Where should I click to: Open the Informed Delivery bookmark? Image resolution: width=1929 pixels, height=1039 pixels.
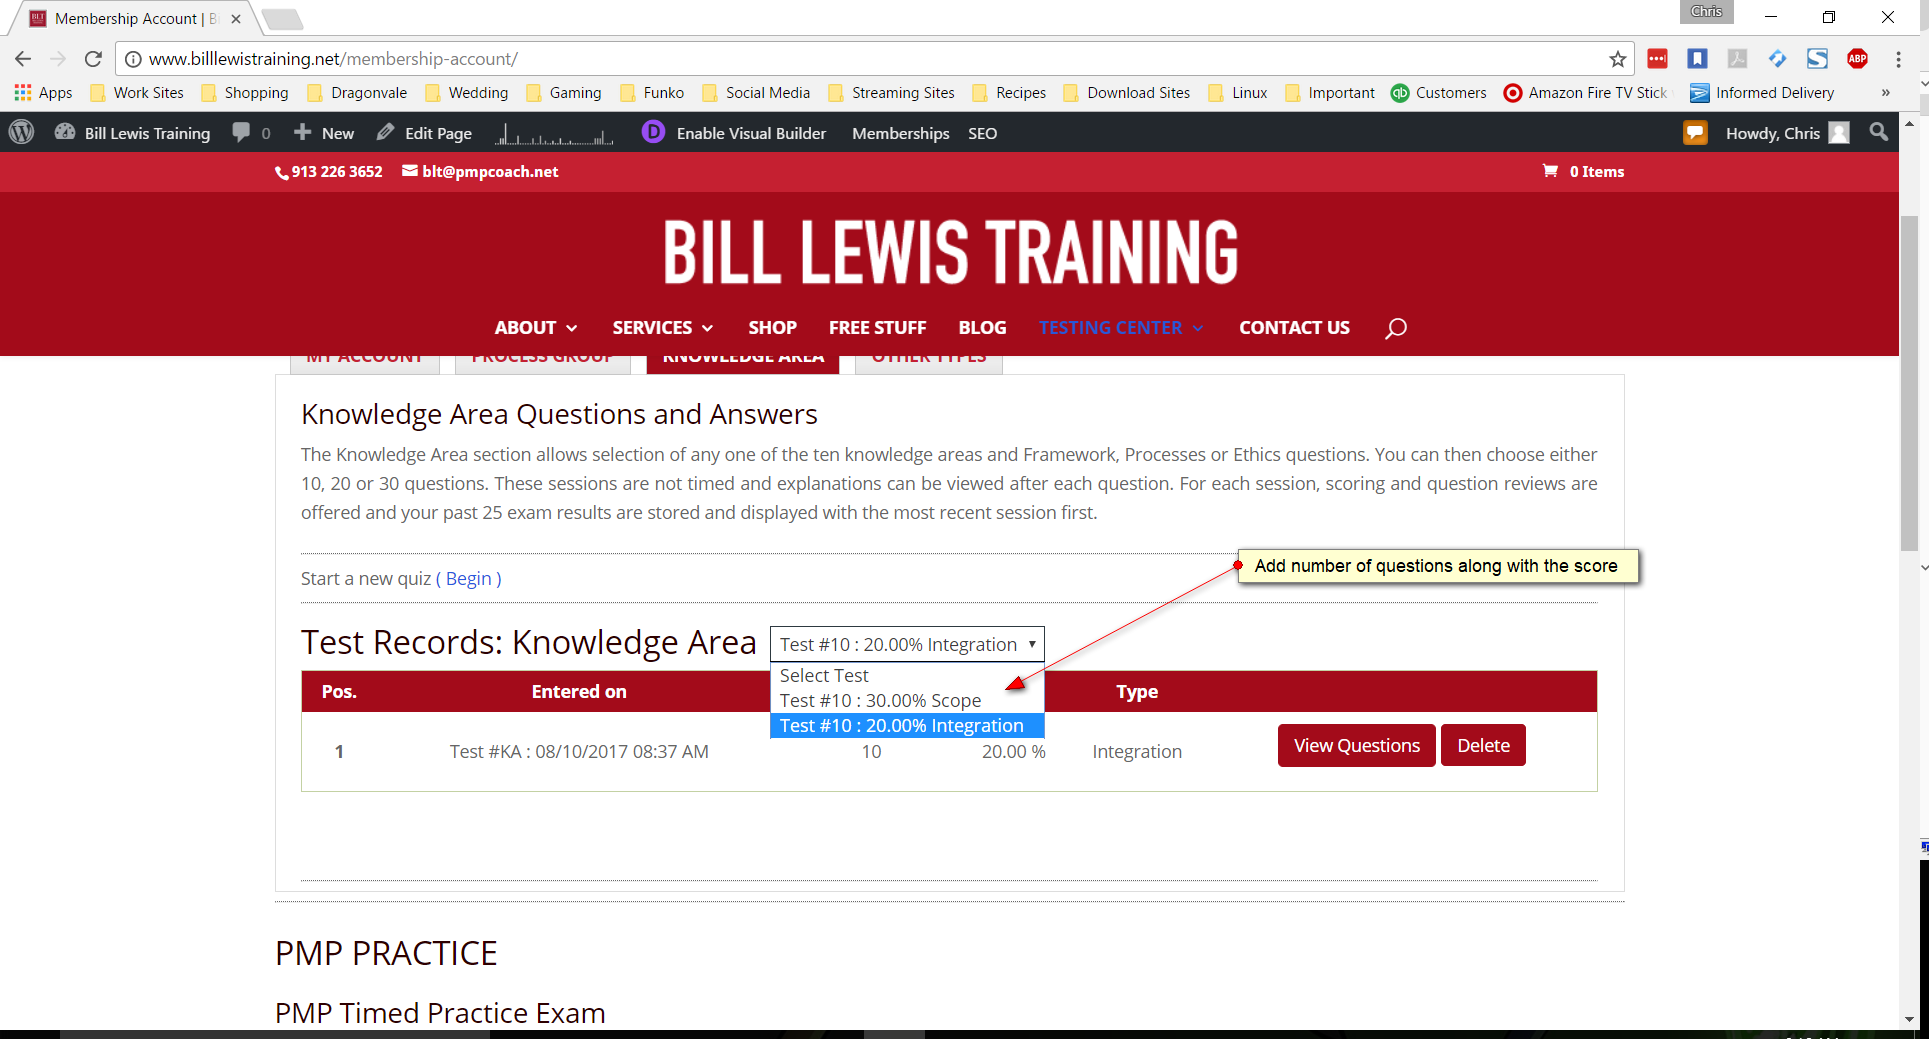[x=1762, y=93]
